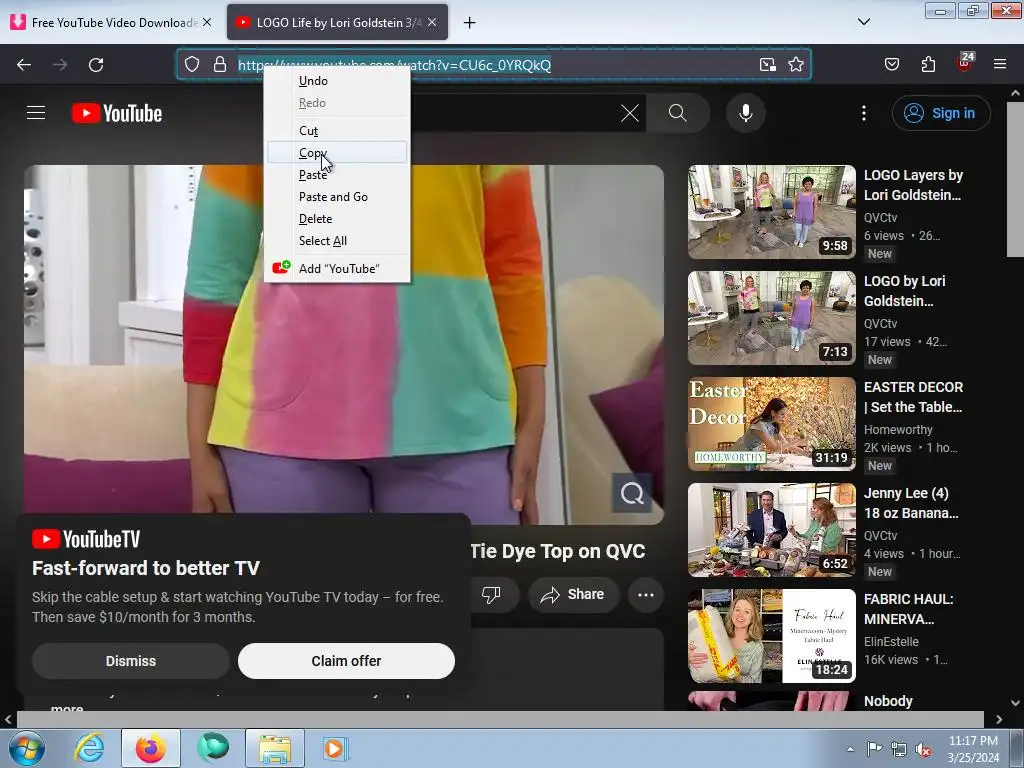The height and width of the screenshot is (768, 1024).
Task: Open the Extensions puzzle icon
Action: coord(928,65)
